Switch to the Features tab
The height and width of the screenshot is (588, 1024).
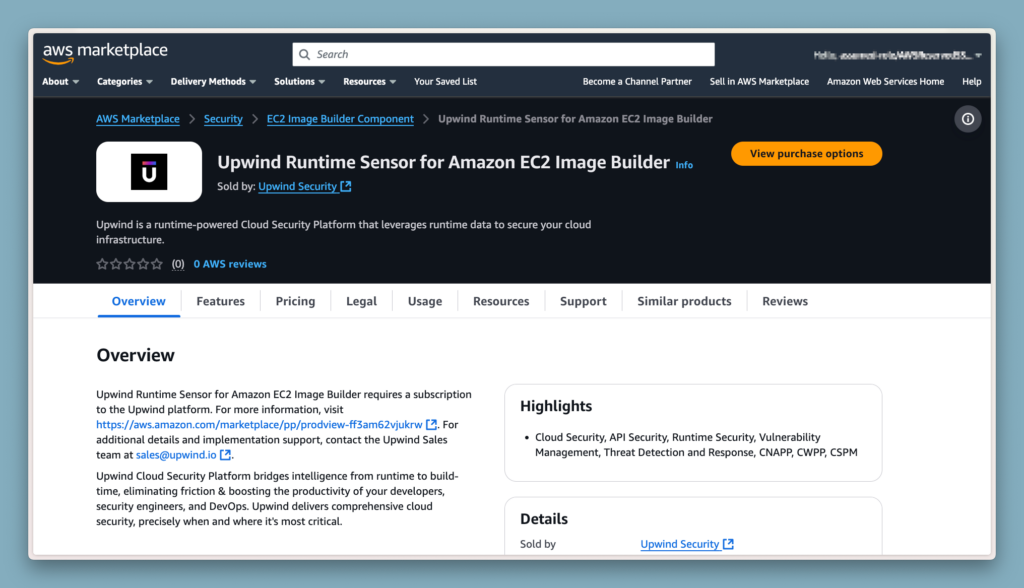coord(220,301)
